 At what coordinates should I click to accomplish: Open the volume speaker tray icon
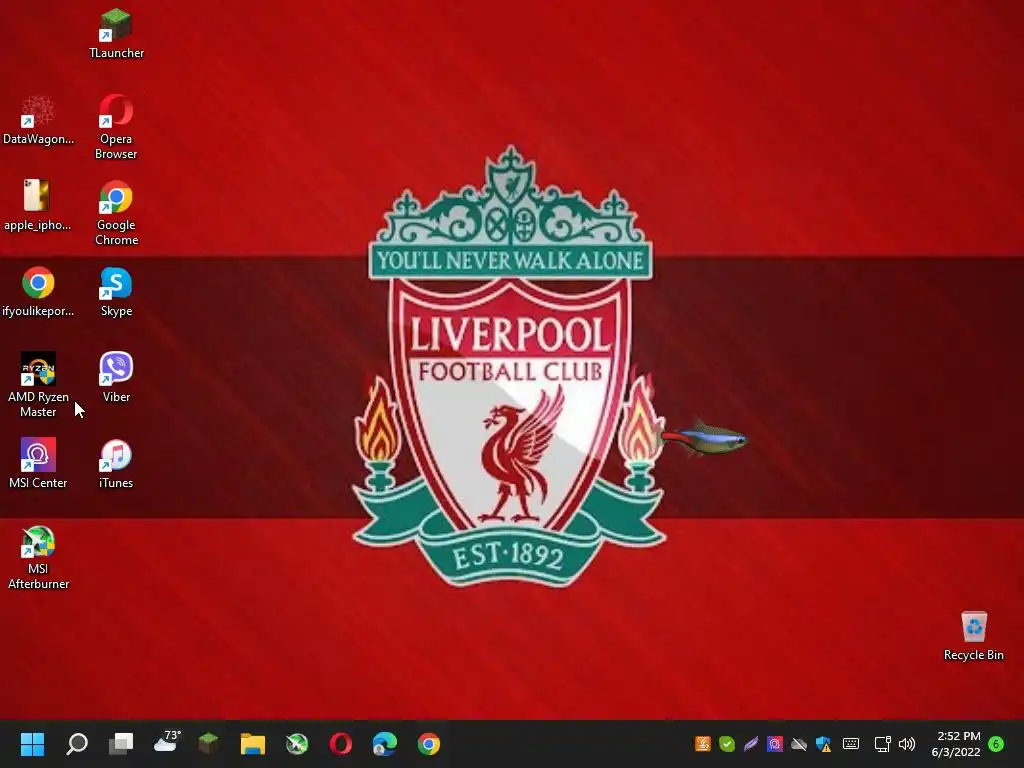click(x=907, y=744)
